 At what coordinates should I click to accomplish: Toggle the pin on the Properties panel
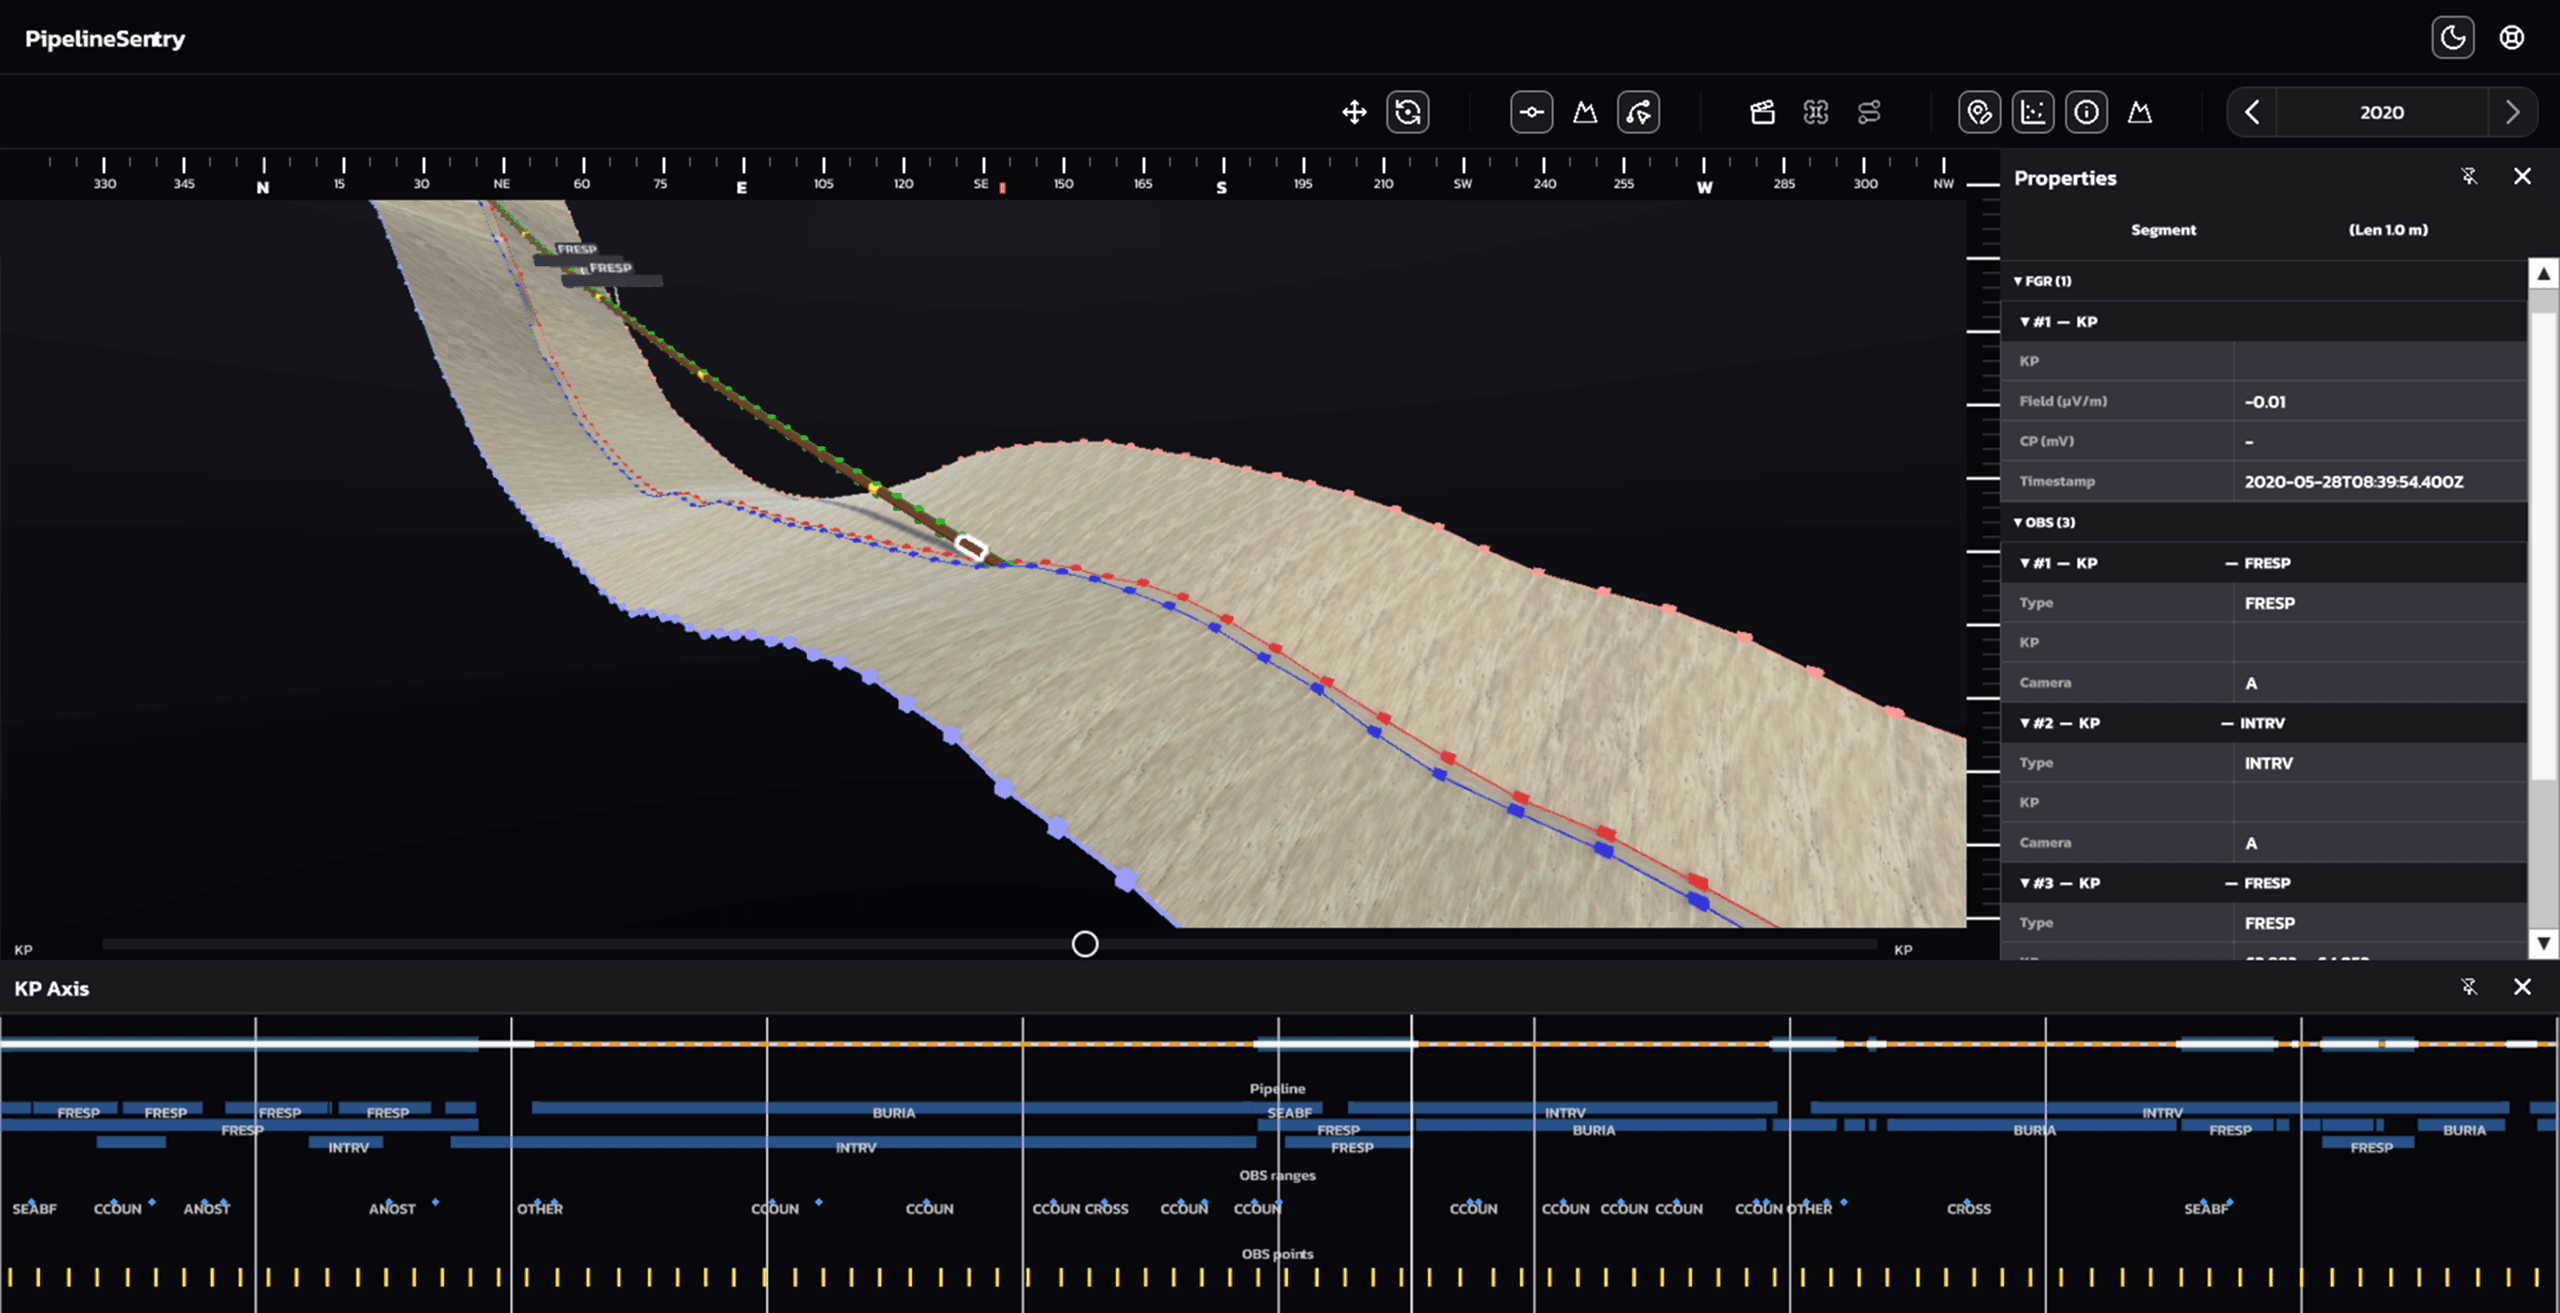point(2469,176)
